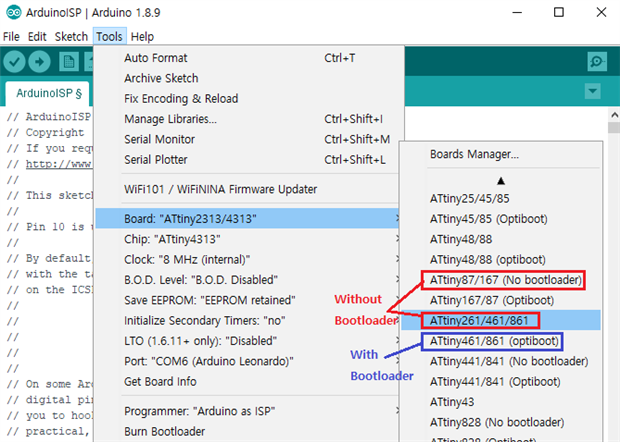Select board ATtiny25/45/85
620x442 pixels.
(501, 198)
